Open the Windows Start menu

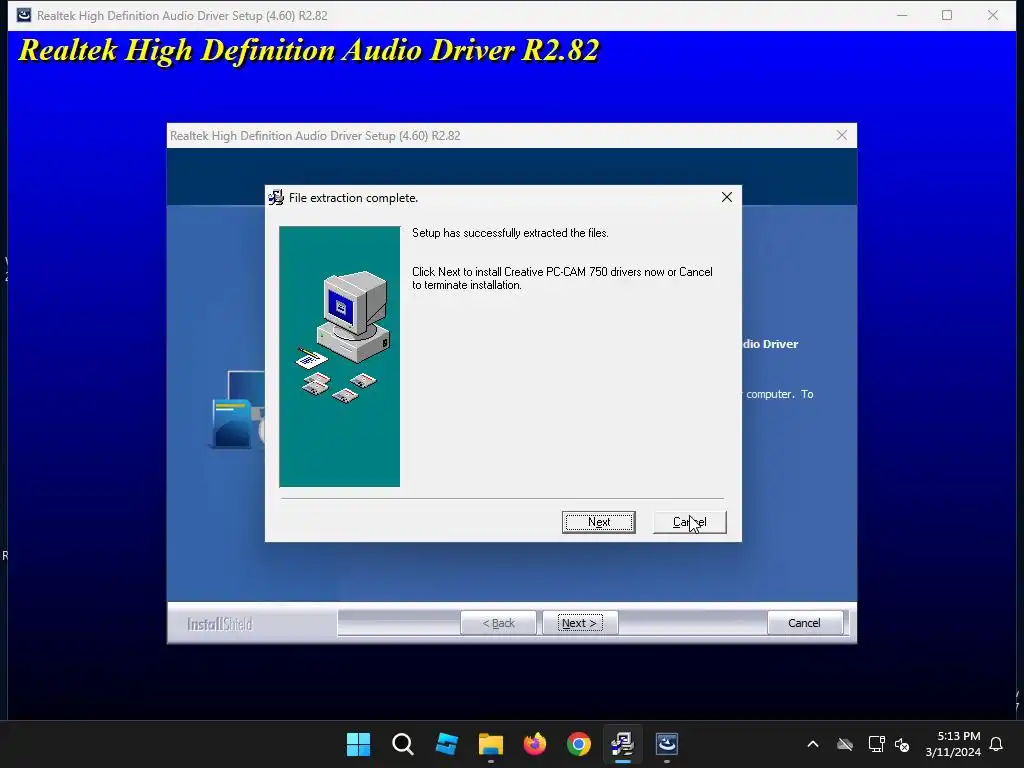tap(359, 744)
